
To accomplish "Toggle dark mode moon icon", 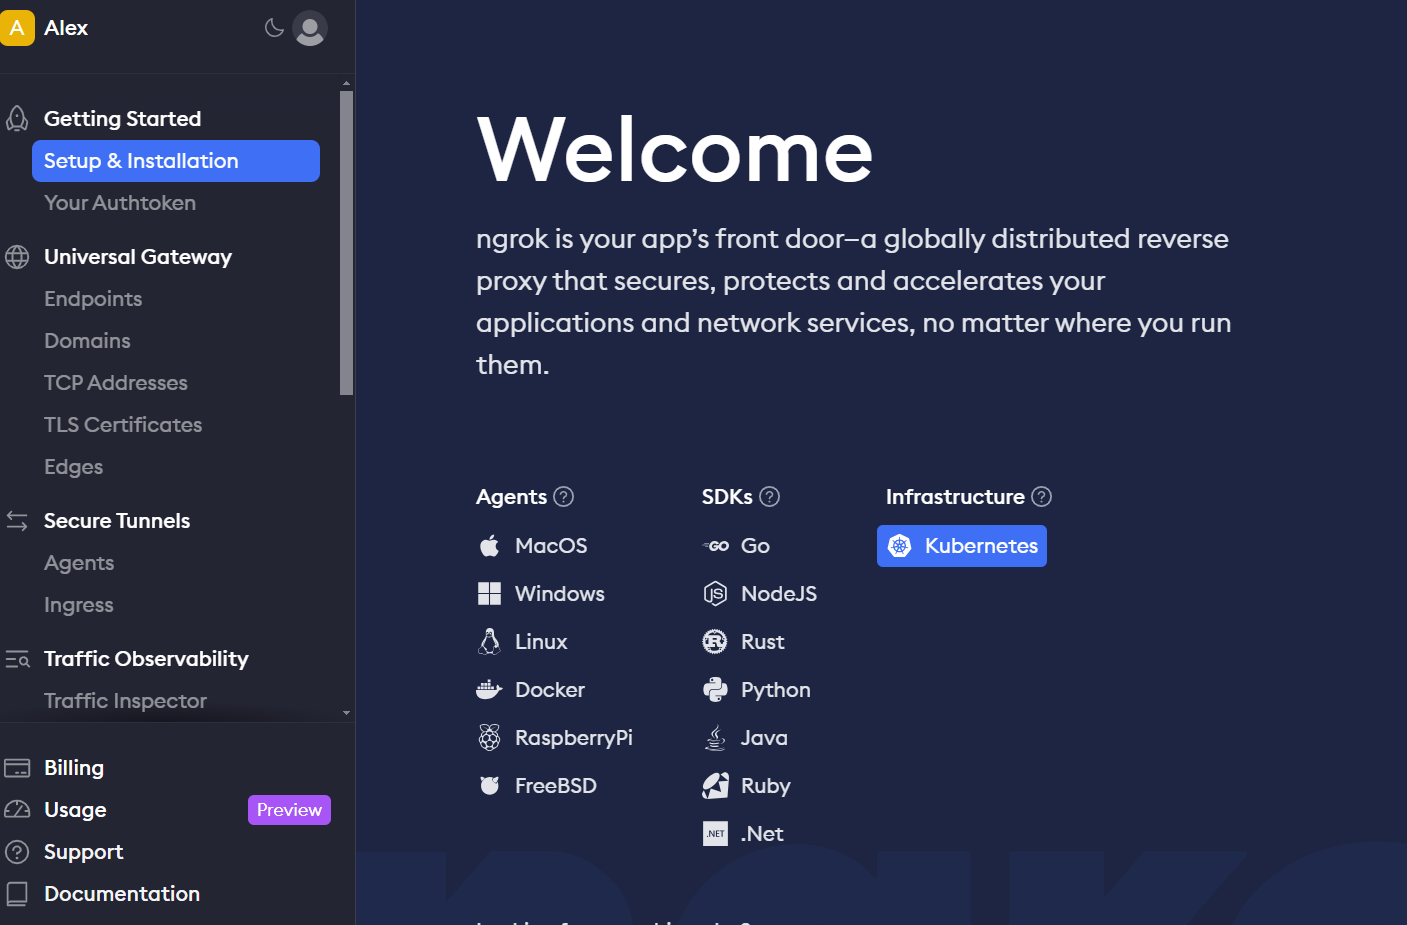I will [x=274, y=28].
